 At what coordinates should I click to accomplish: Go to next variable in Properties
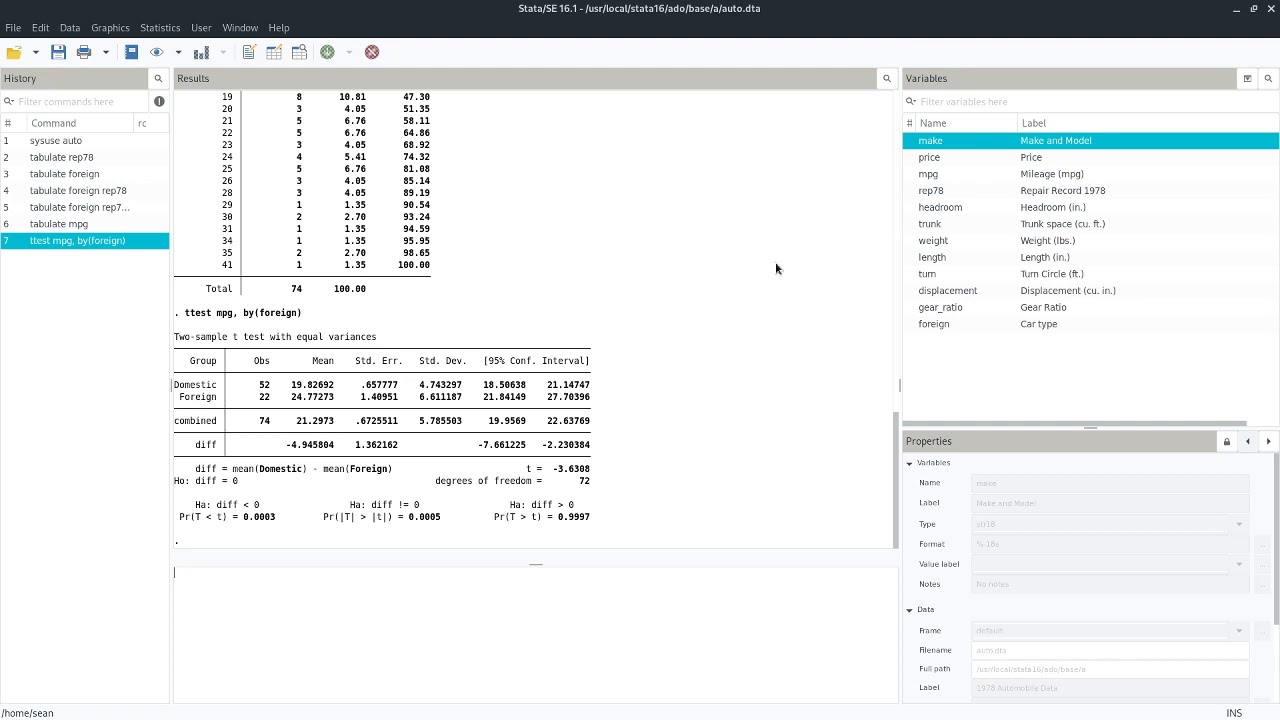click(x=1268, y=441)
